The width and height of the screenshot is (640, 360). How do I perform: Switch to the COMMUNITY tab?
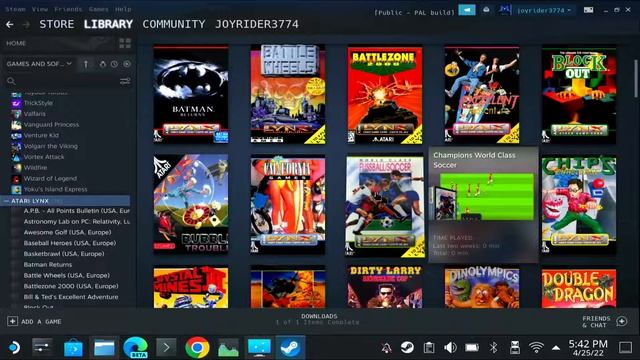pos(174,24)
